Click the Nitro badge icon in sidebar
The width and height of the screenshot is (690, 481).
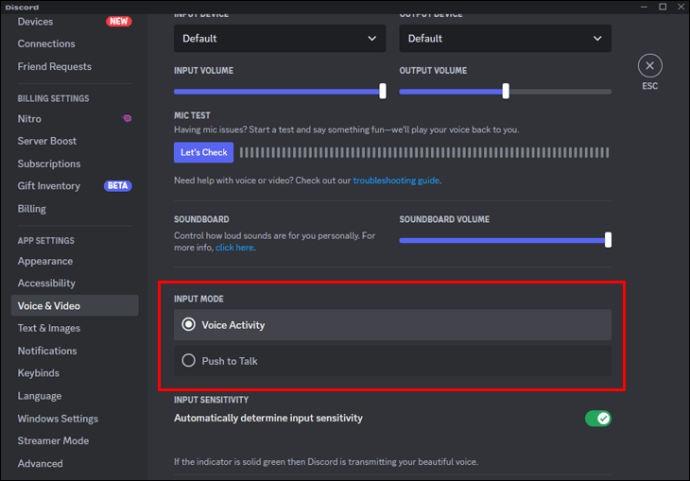[x=127, y=118]
